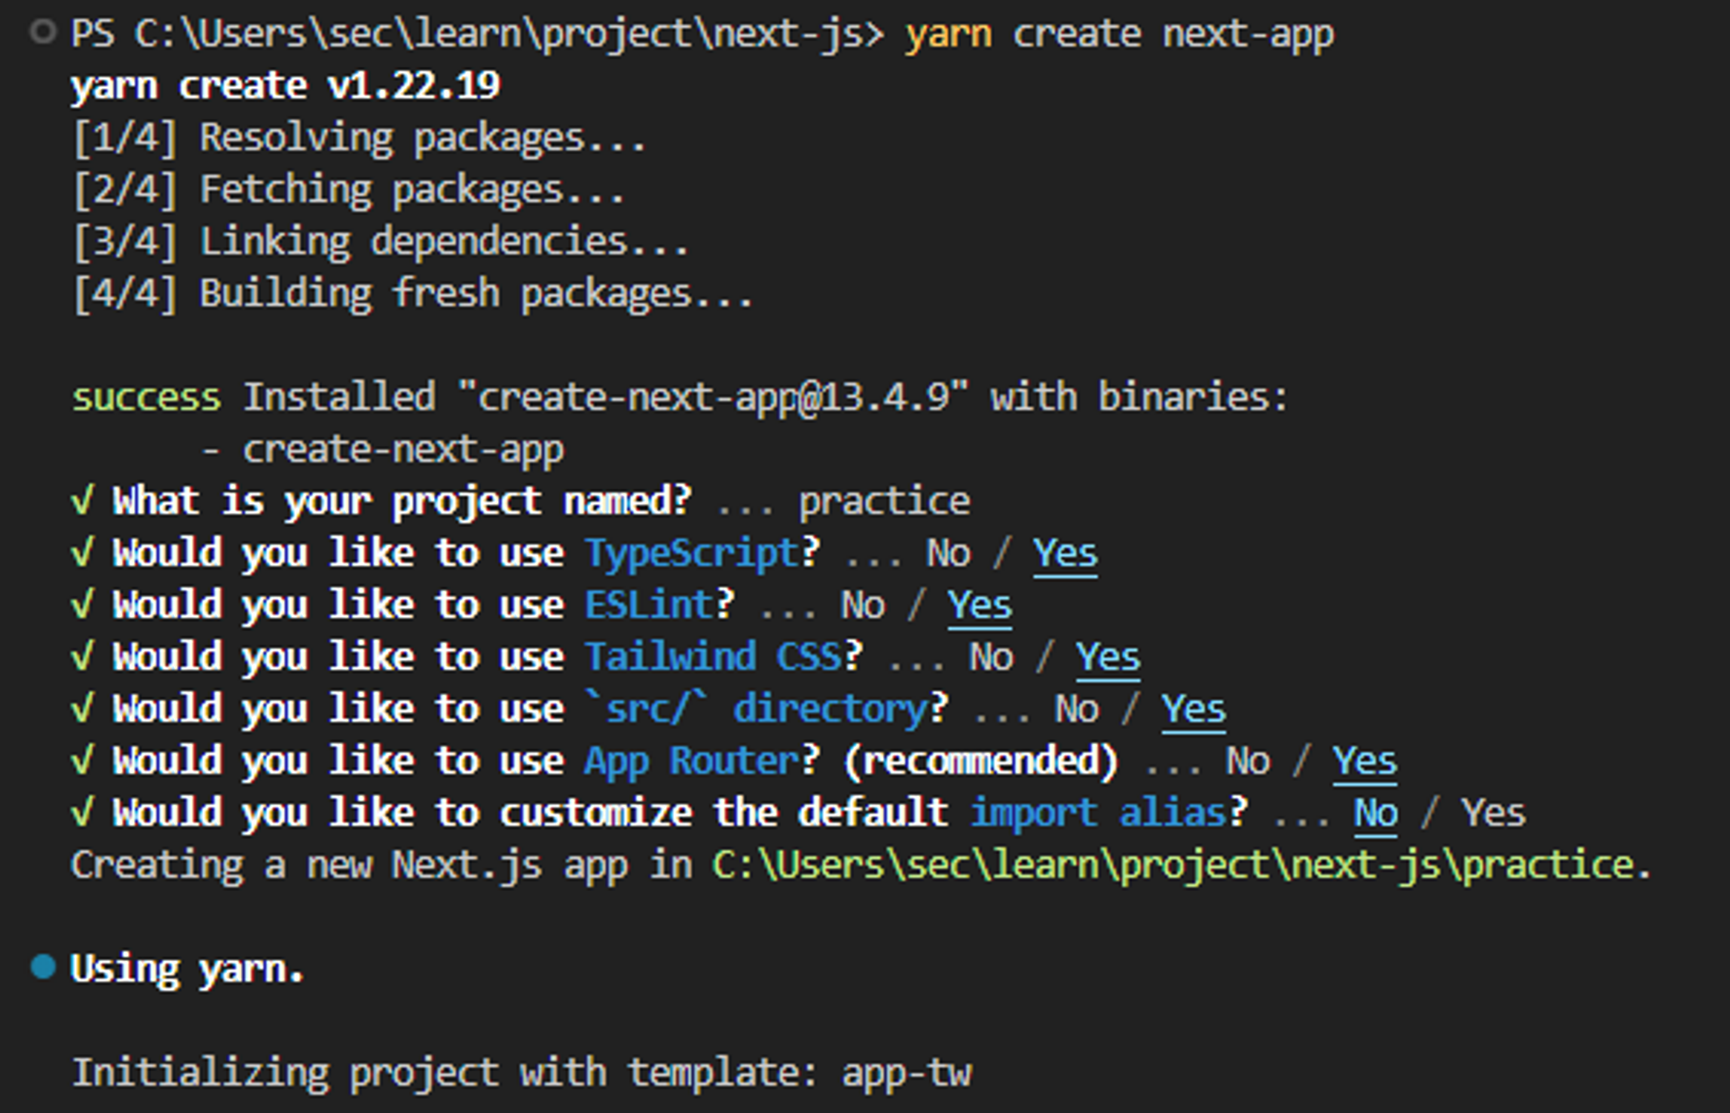Click the checkmark beside the ESLint question

point(82,604)
